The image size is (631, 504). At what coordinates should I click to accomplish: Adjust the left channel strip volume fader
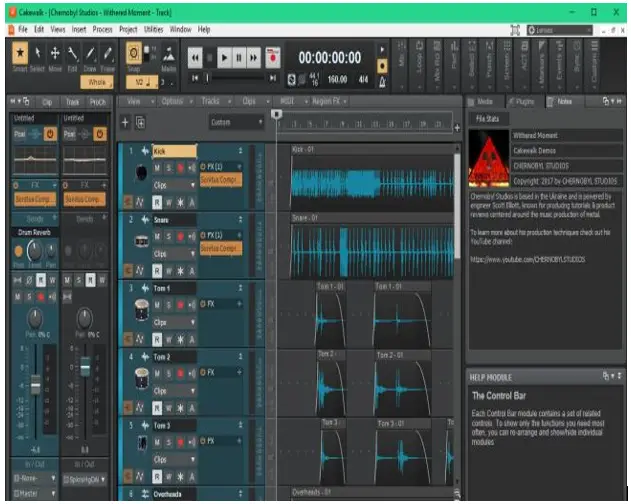pyautogui.click(x=35, y=384)
